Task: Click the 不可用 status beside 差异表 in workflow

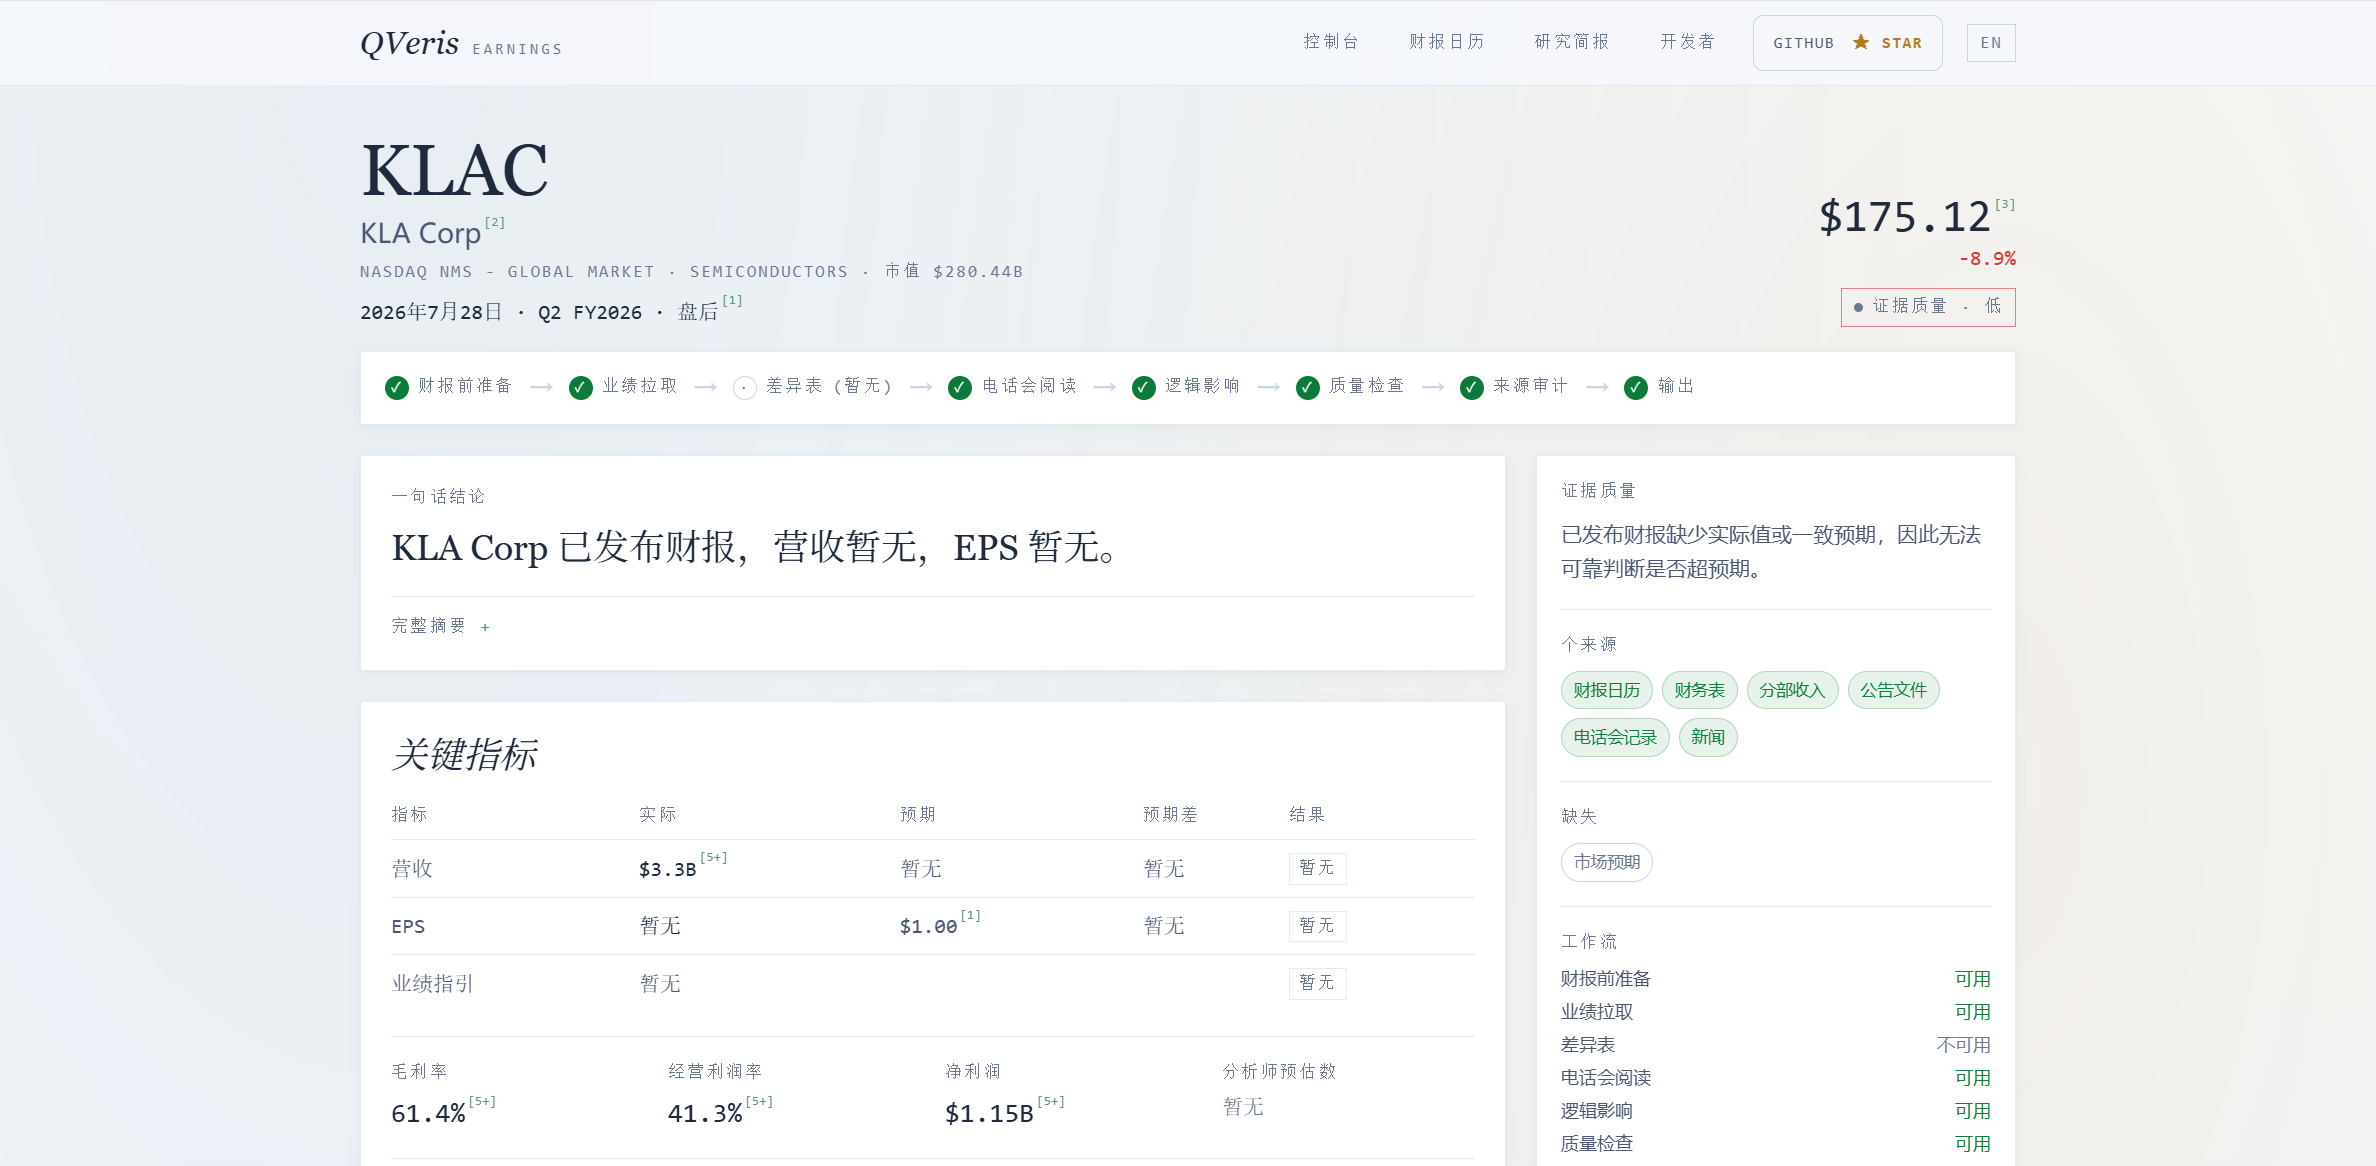Action: (1964, 1045)
